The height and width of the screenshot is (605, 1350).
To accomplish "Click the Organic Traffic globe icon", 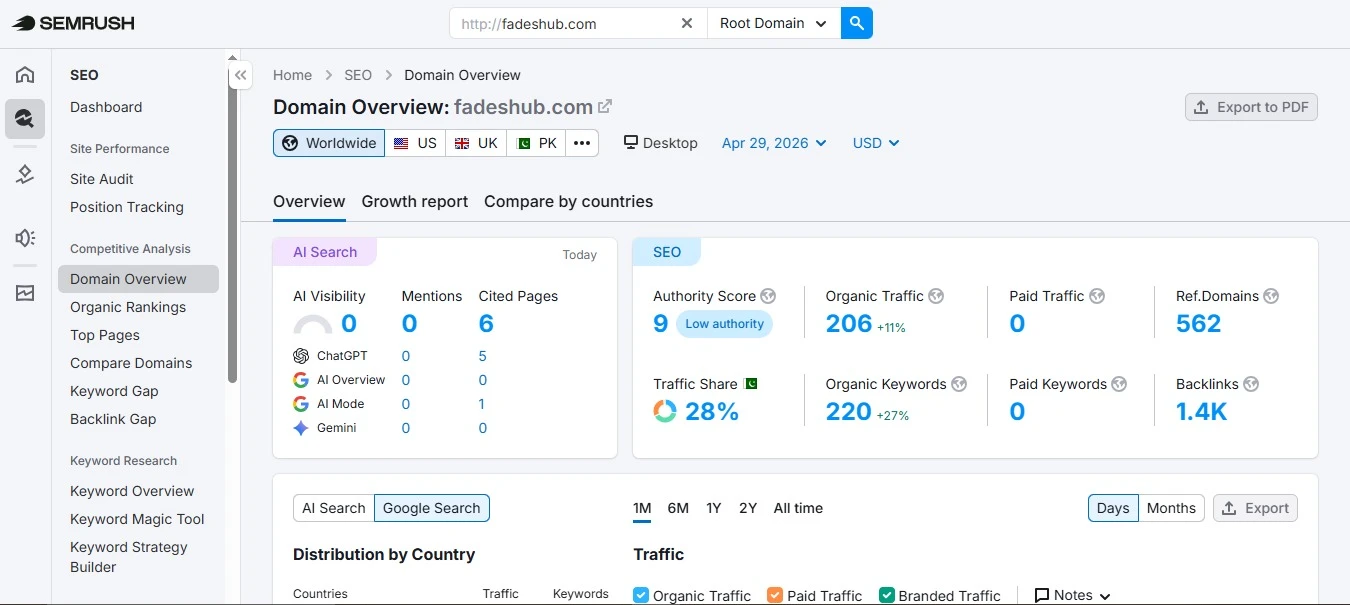I will click(x=936, y=296).
